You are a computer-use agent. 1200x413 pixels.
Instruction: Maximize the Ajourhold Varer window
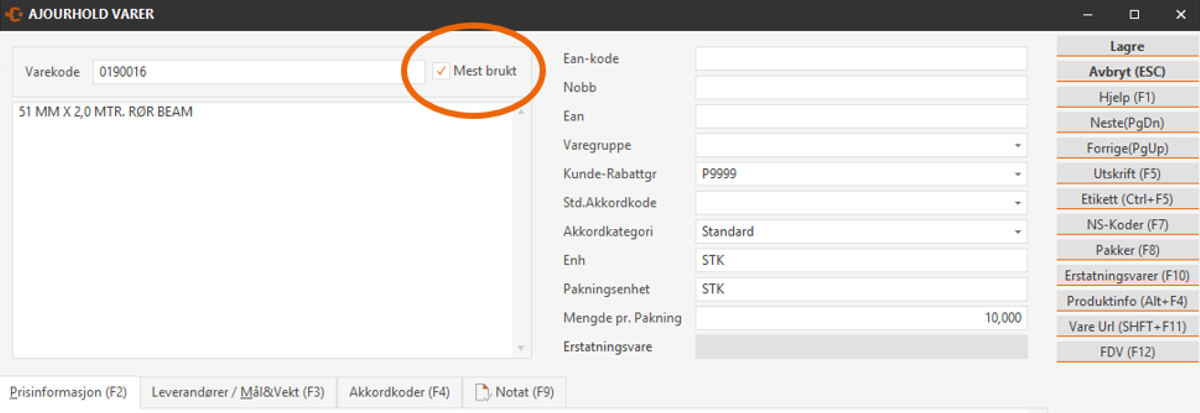(x=1134, y=15)
